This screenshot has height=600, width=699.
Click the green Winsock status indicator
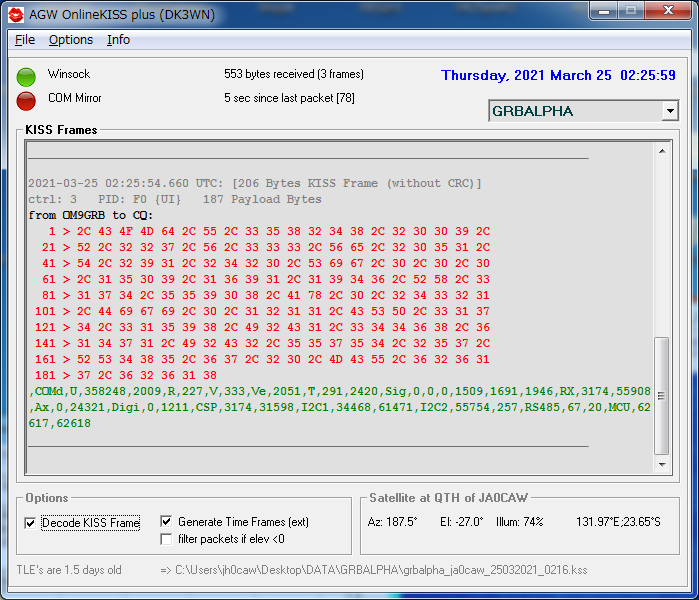(x=26, y=77)
